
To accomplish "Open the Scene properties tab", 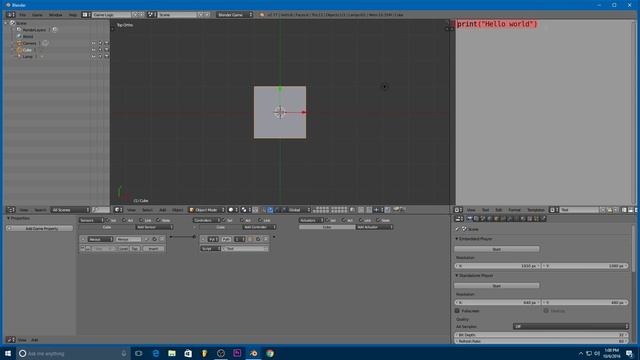I will (x=482, y=219).
